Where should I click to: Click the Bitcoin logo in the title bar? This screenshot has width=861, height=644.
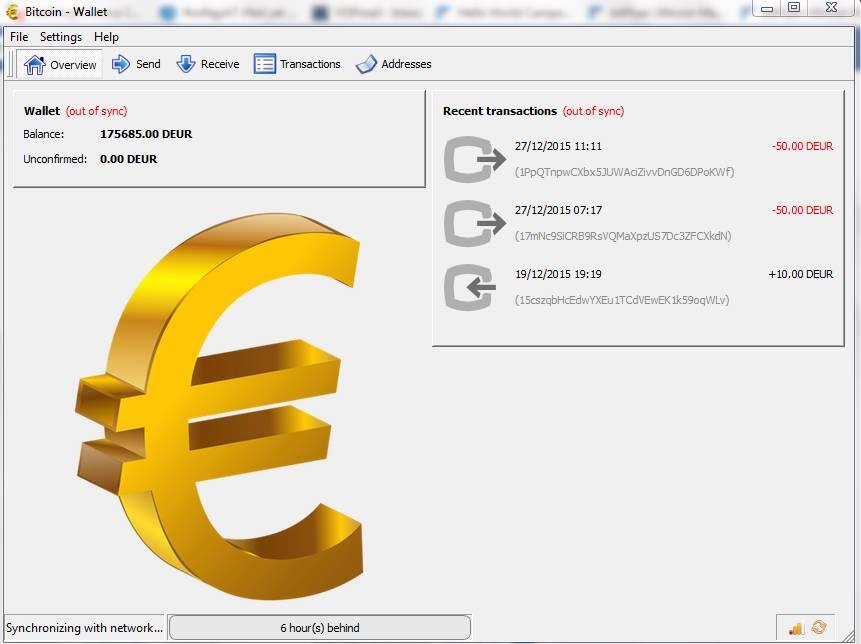pyautogui.click(x=10, y=12)
